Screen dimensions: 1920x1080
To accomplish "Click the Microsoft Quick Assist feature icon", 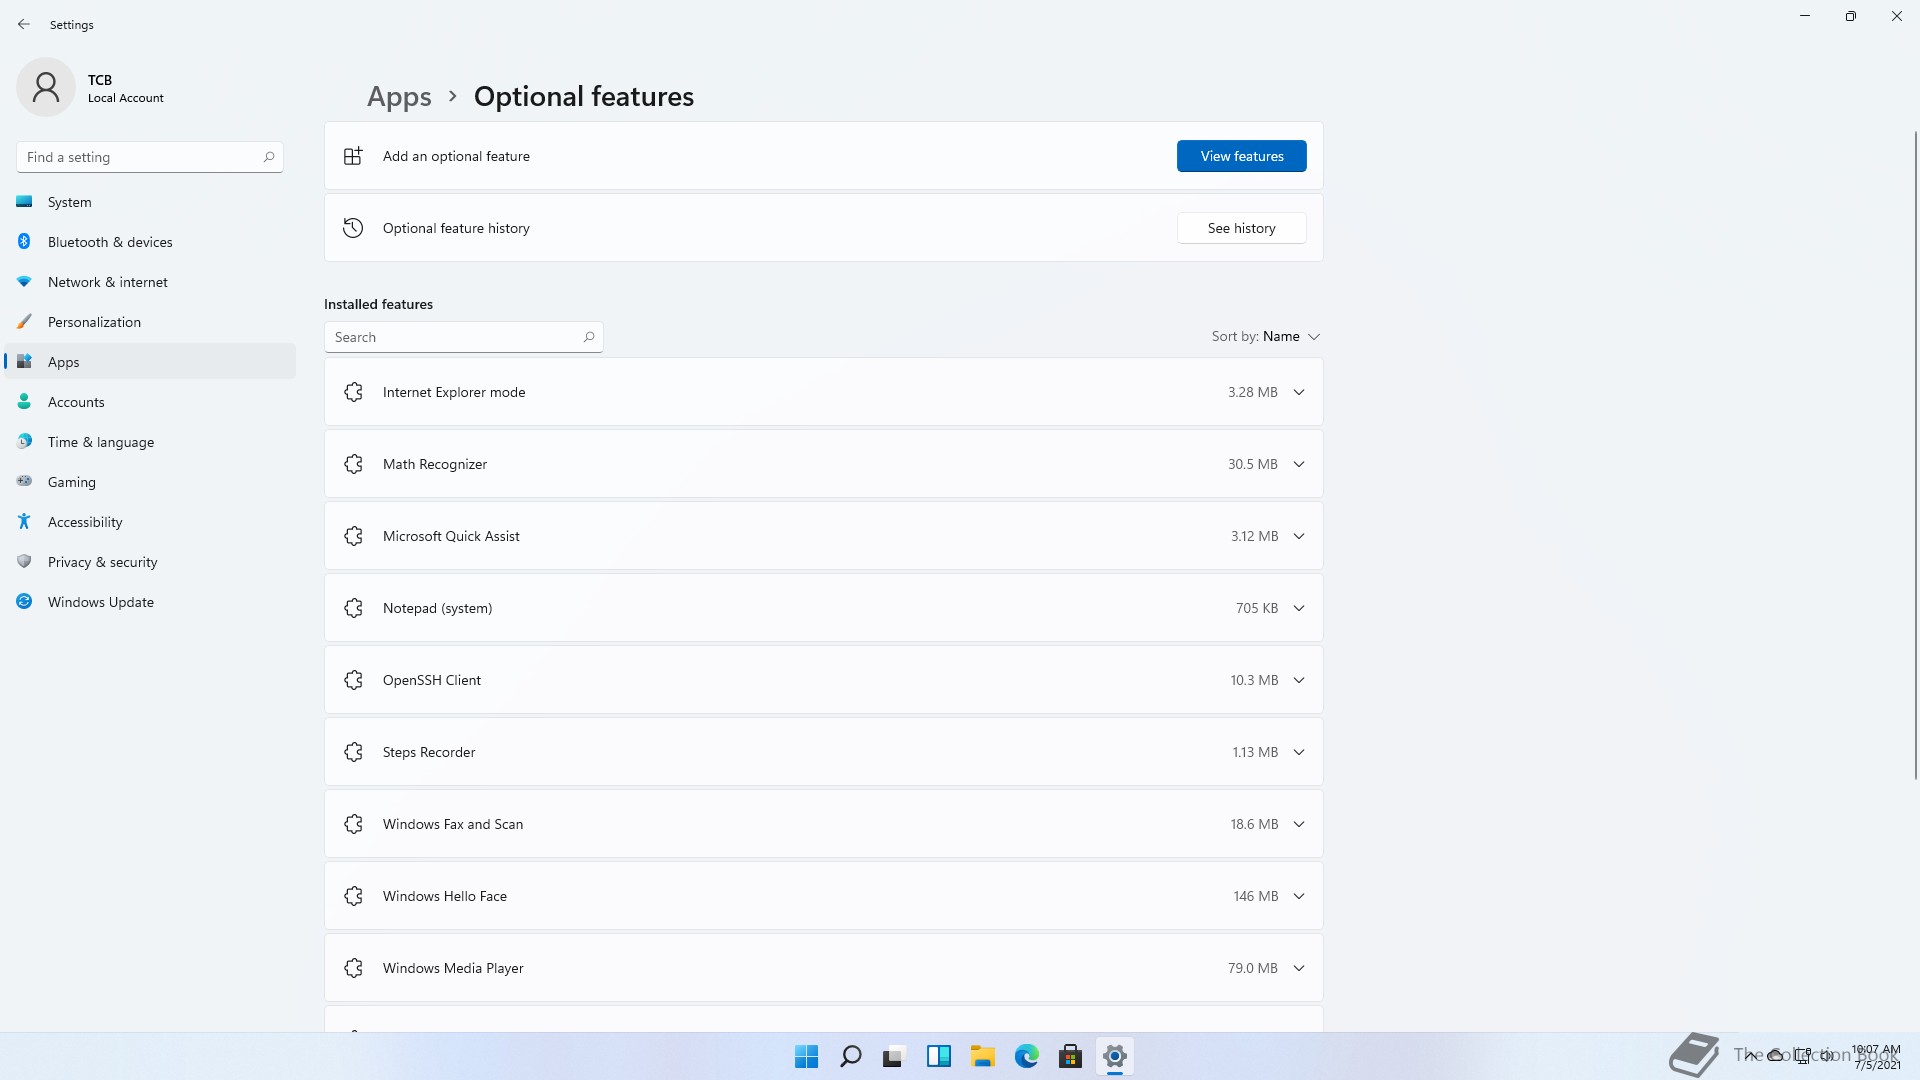I will [x=353, y=536].
